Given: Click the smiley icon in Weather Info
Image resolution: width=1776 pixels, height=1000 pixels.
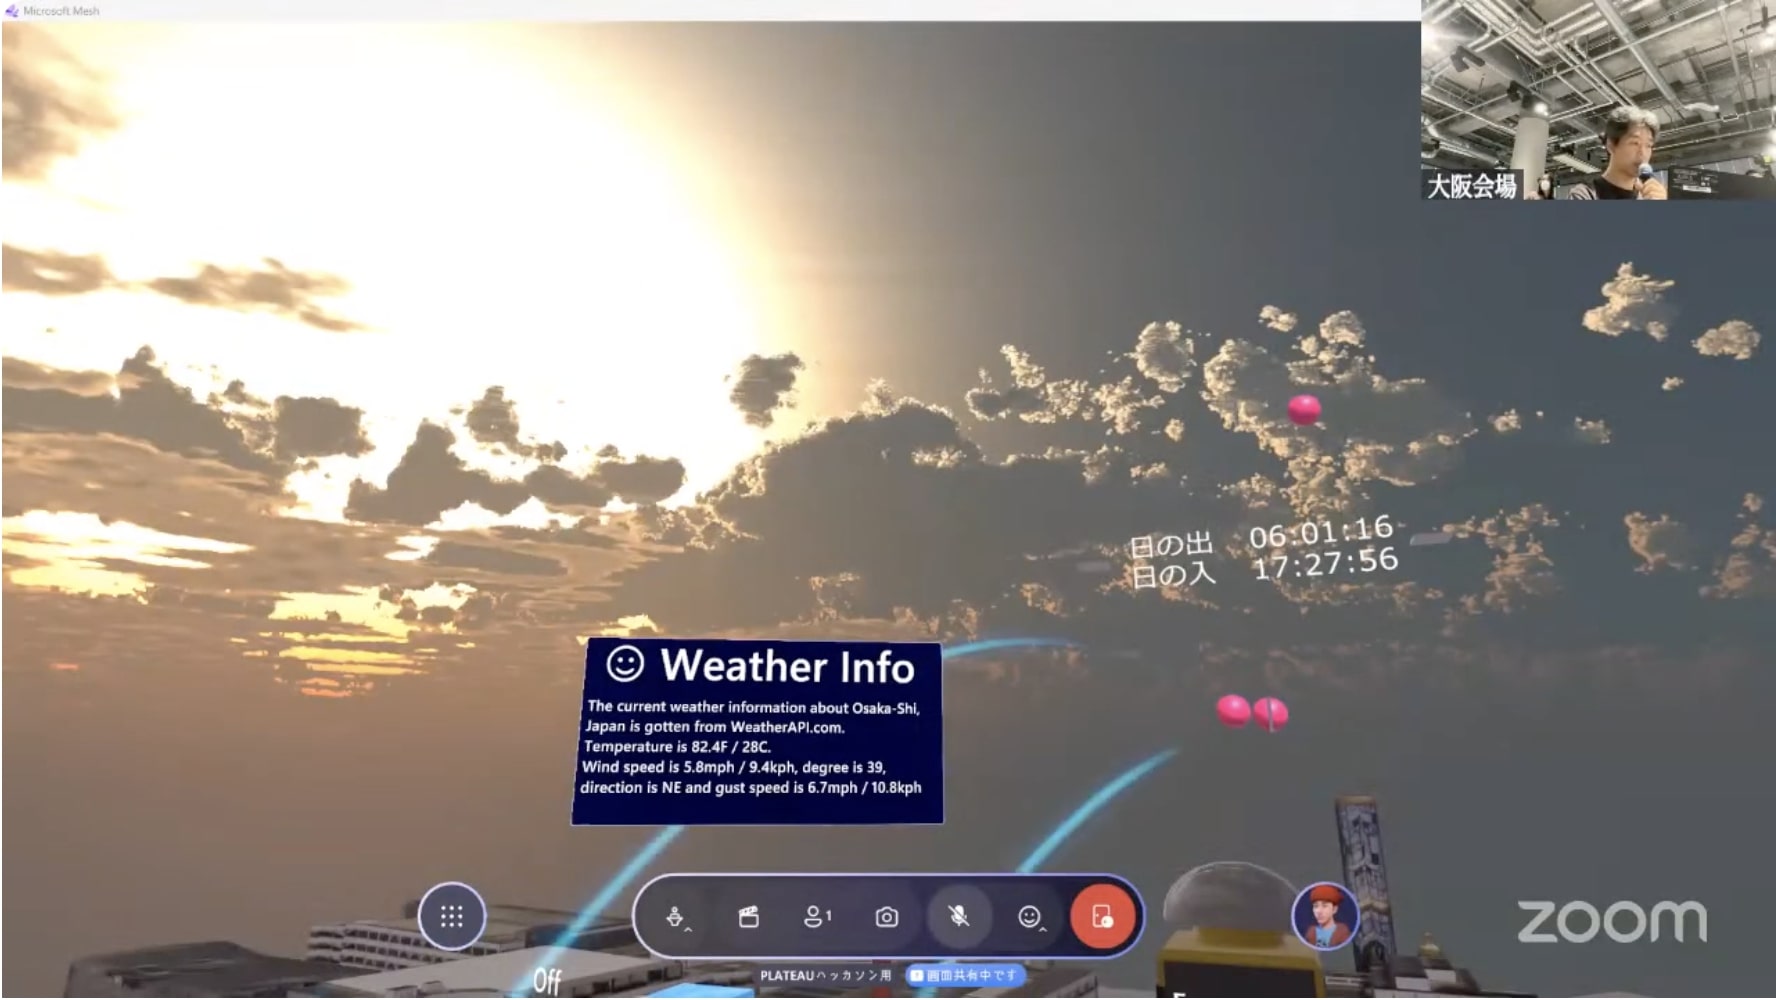Looking at the screenshot, I should point(625,663).
